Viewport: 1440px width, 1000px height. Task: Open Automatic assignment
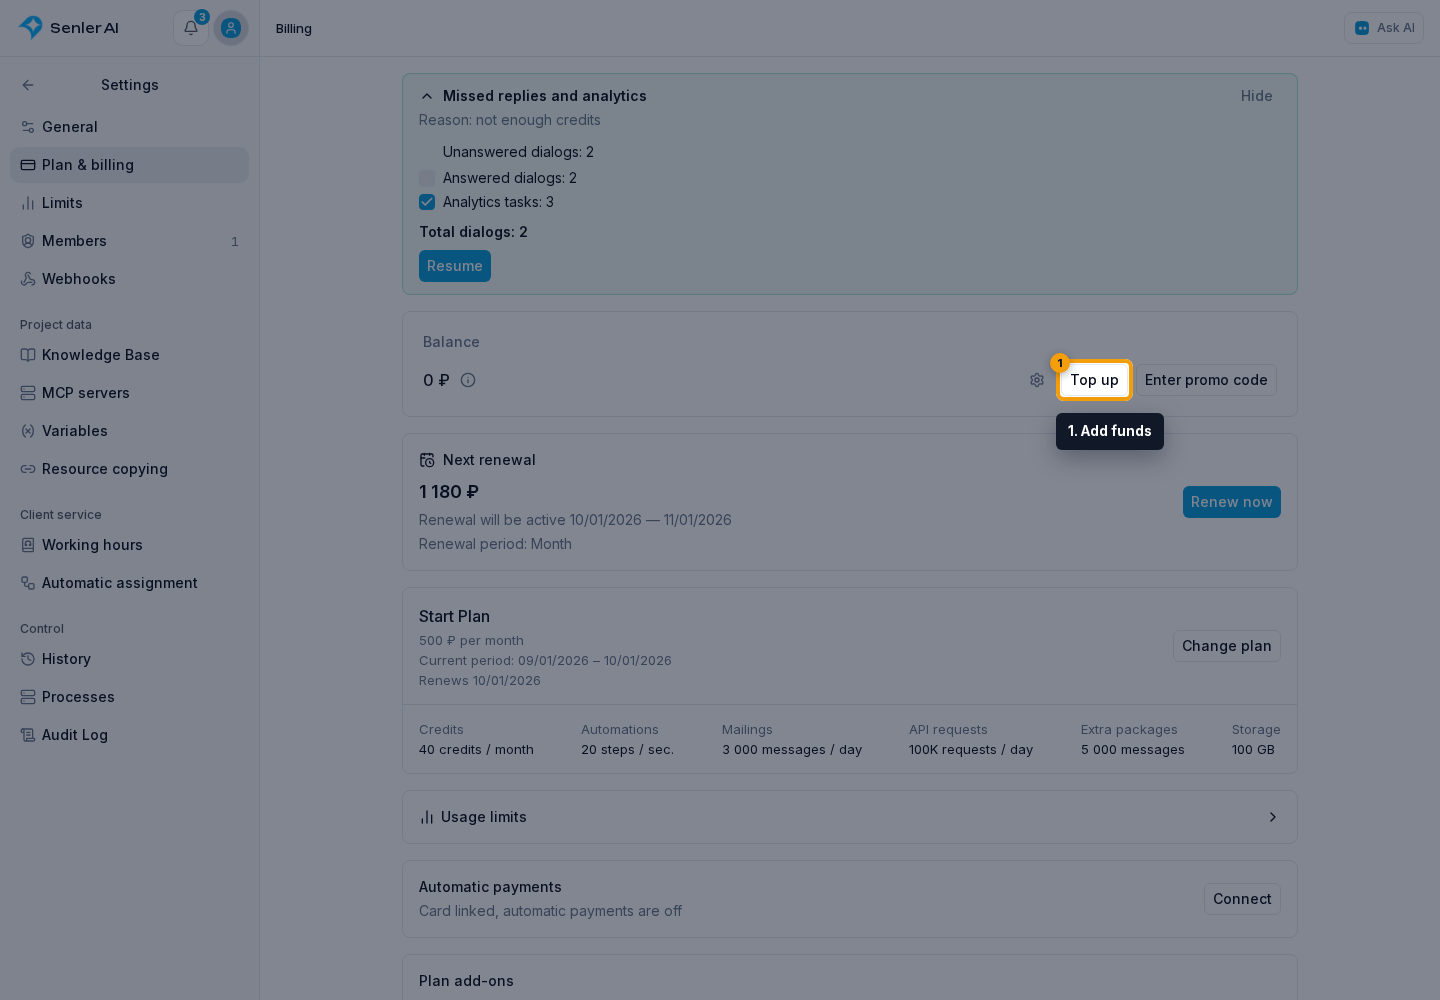129,583
